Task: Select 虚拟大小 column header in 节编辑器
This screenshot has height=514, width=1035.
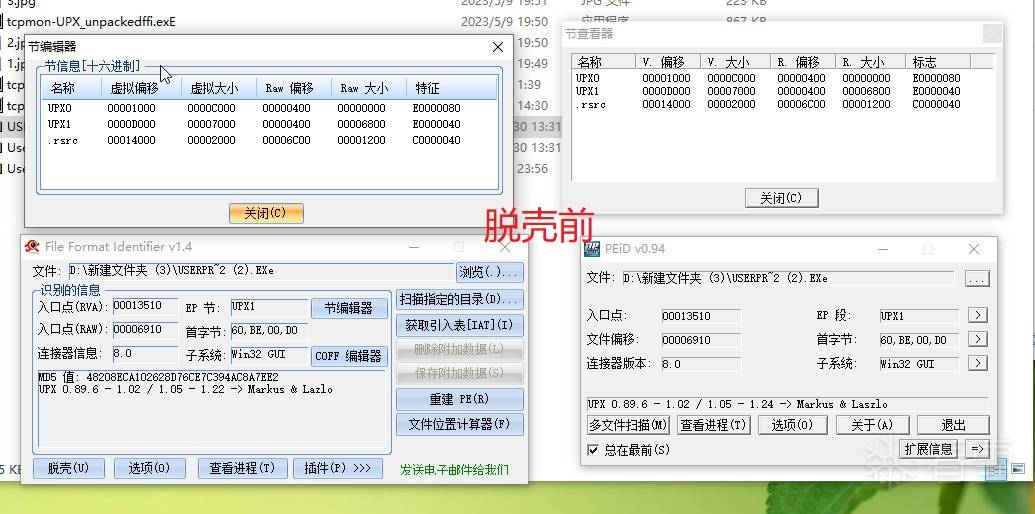Action: pos(218,88)
